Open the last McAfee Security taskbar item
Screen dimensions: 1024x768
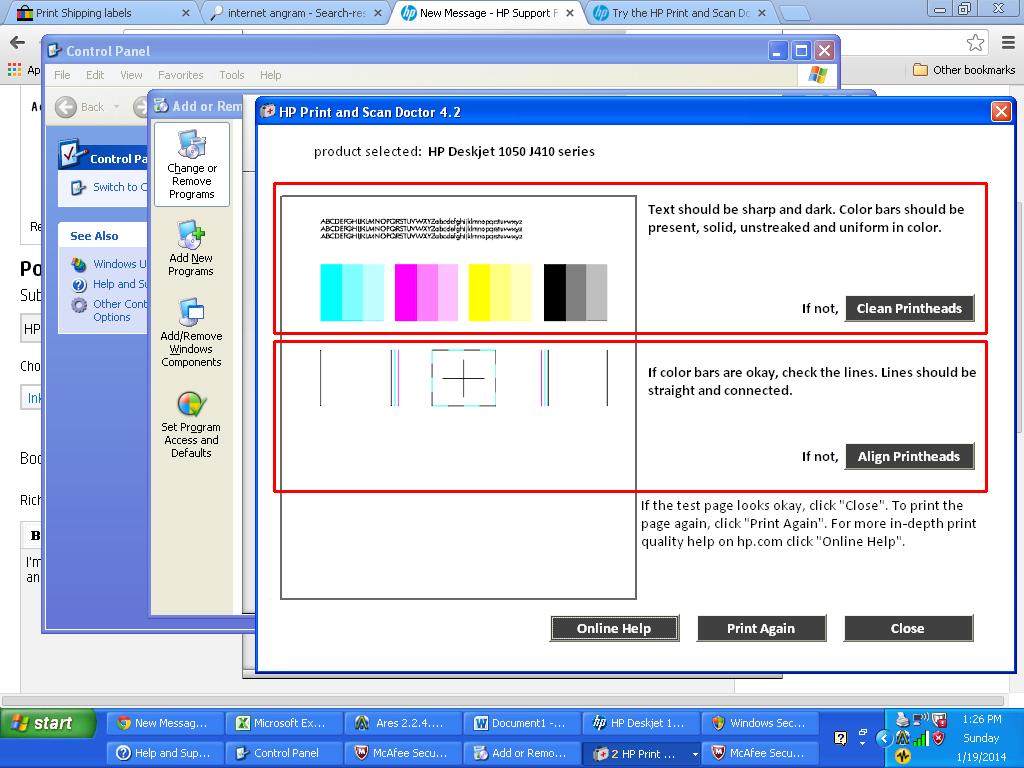pos(760,753)
